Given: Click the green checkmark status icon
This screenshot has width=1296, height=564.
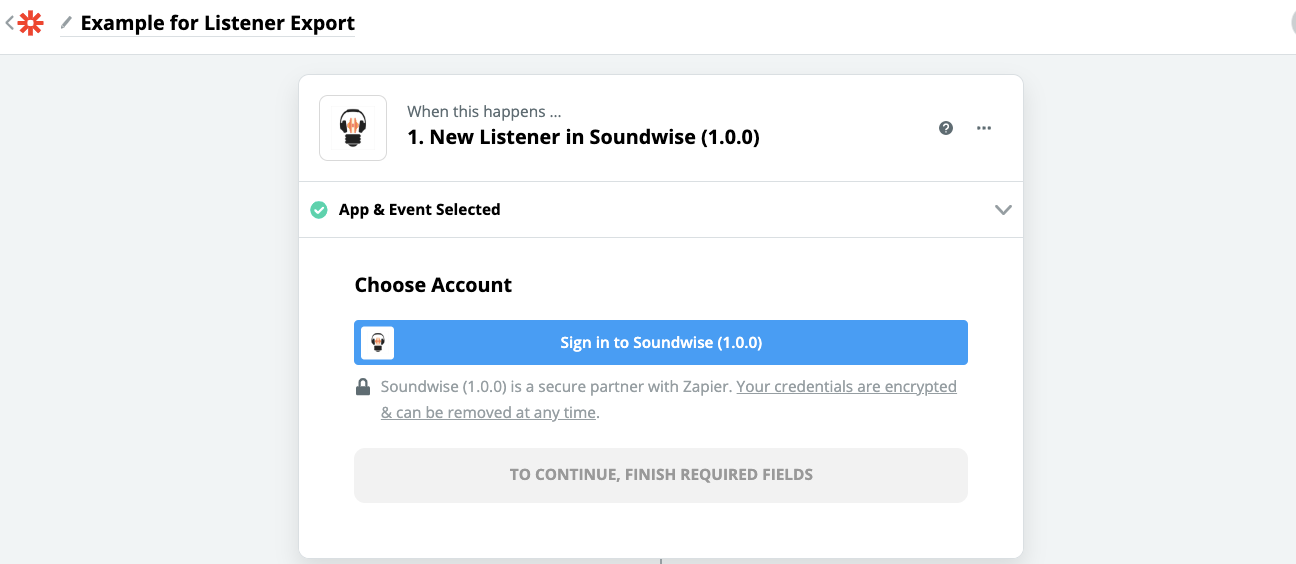Looking at the screenshot, I should [x=319, y=210].
